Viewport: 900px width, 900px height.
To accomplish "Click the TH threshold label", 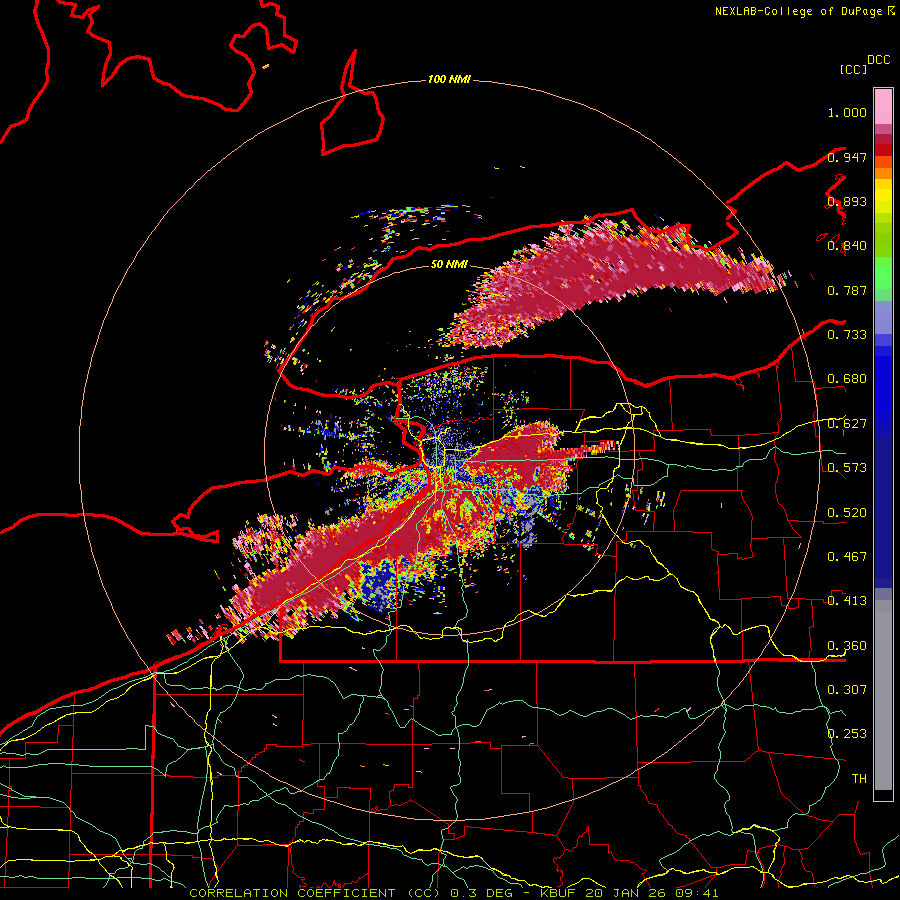I will pos(859,778).
